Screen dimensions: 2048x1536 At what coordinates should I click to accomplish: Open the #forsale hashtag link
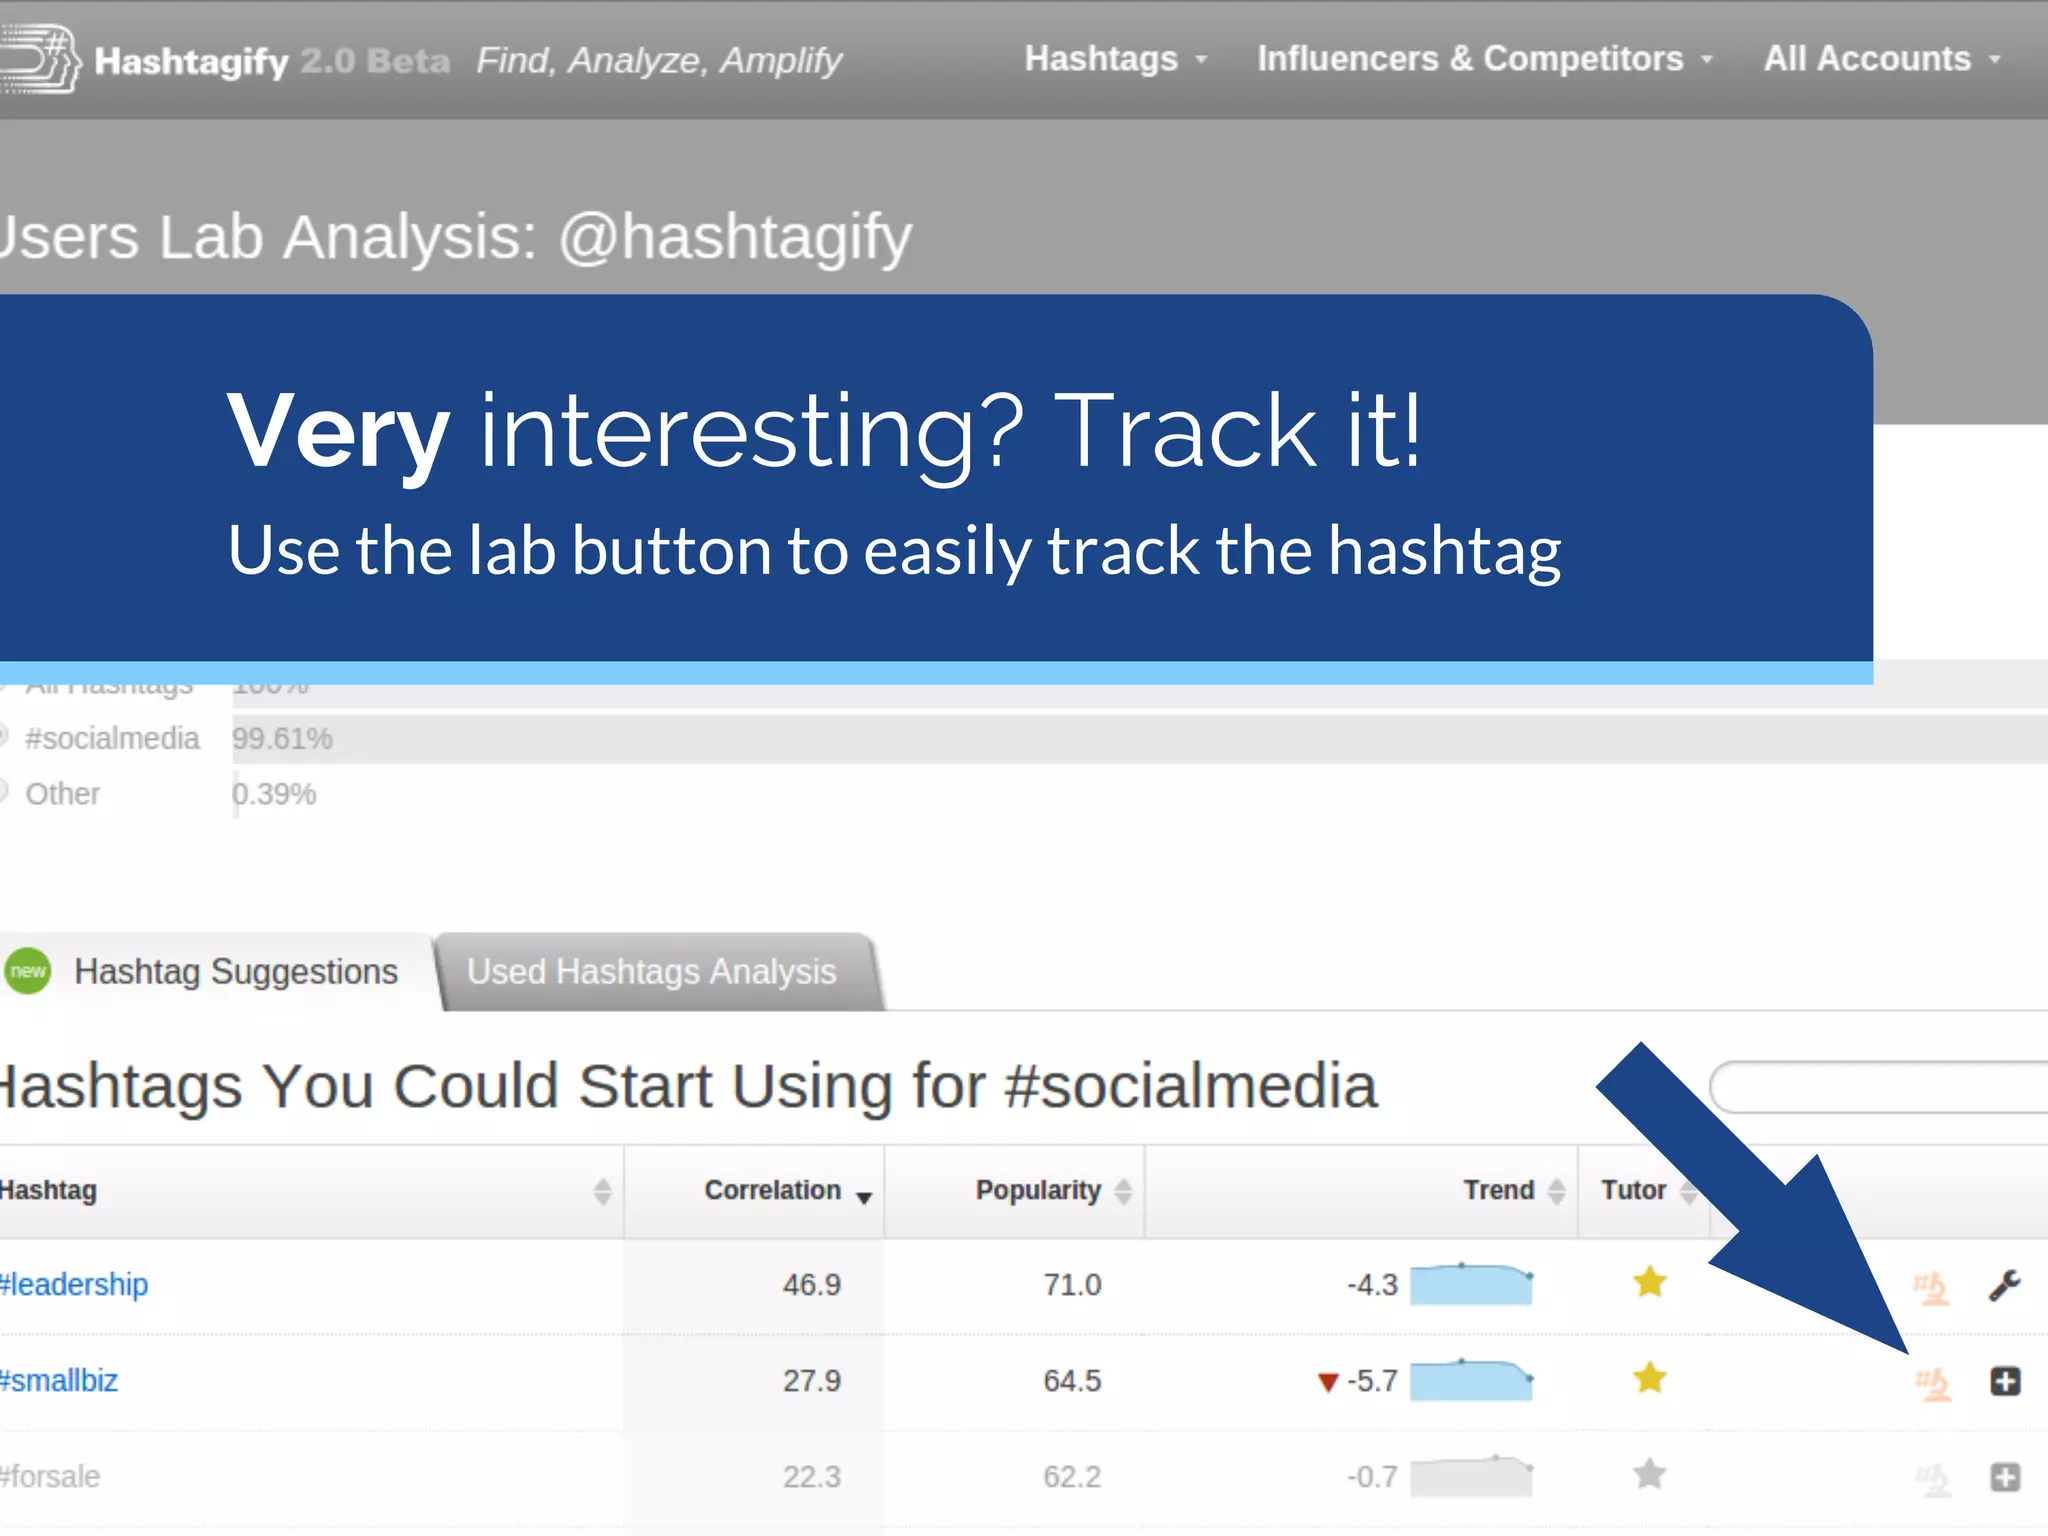click(50, 1476)
